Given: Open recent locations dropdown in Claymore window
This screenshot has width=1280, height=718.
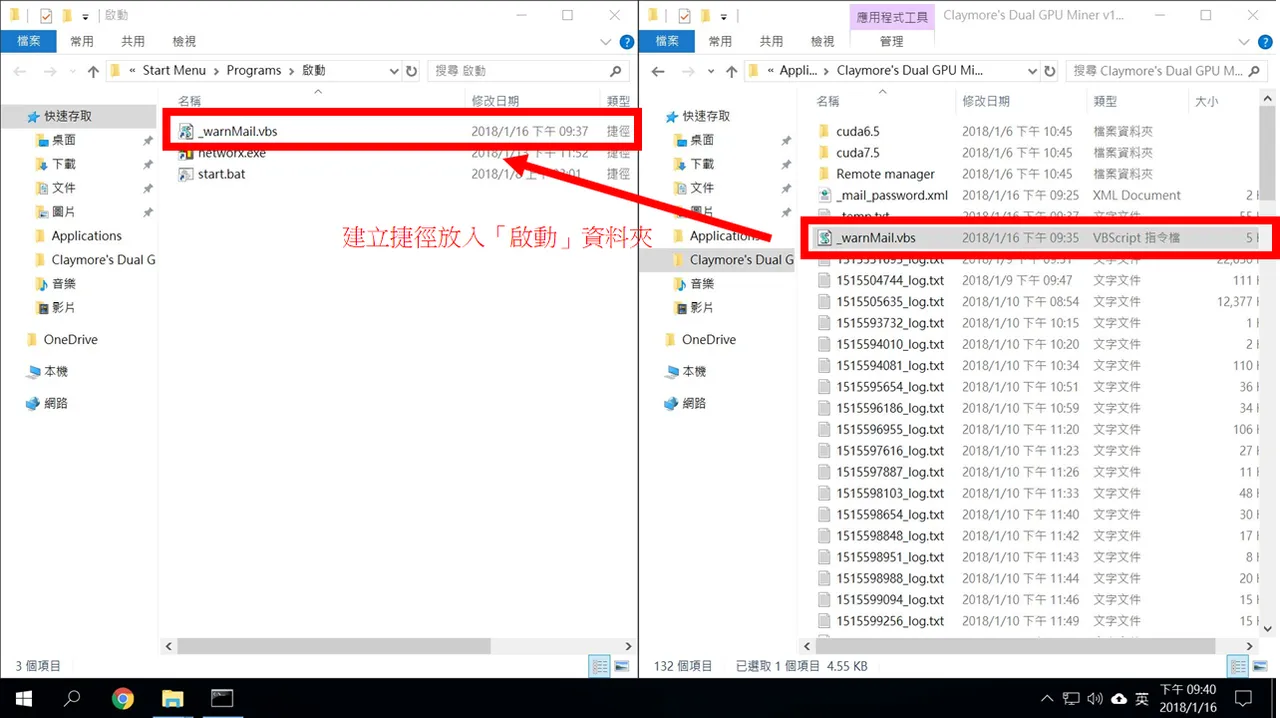Looking at the screenshot, I should [711, 71].
